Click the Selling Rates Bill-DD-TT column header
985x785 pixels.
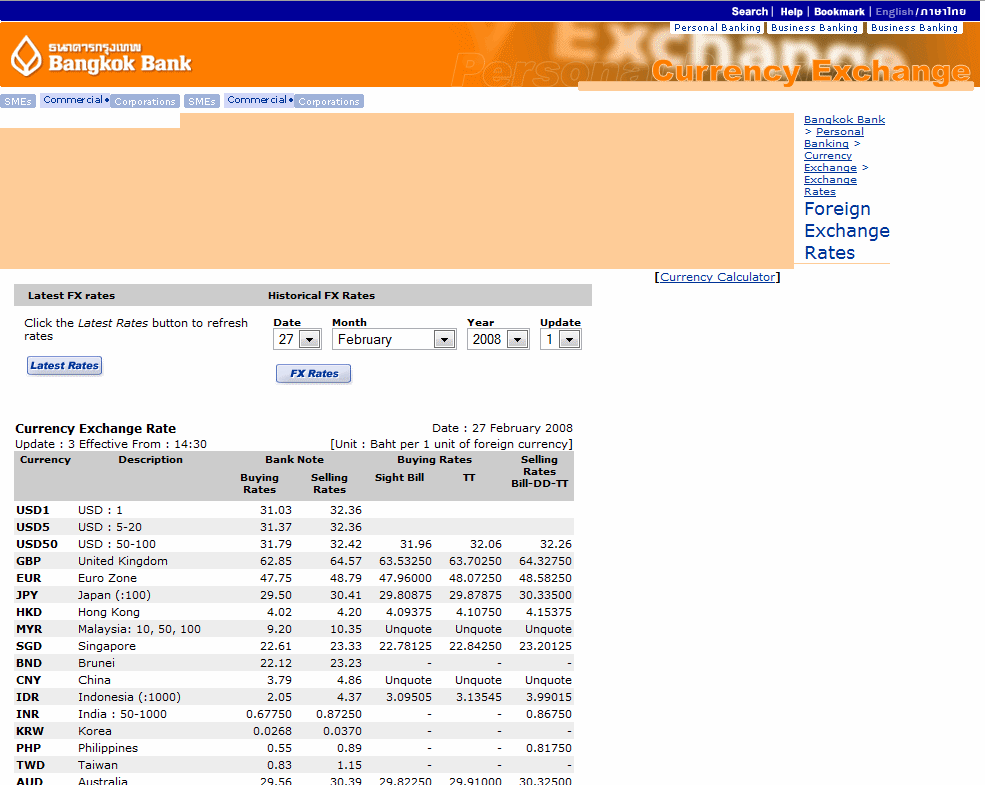click(x=540, y=472)
